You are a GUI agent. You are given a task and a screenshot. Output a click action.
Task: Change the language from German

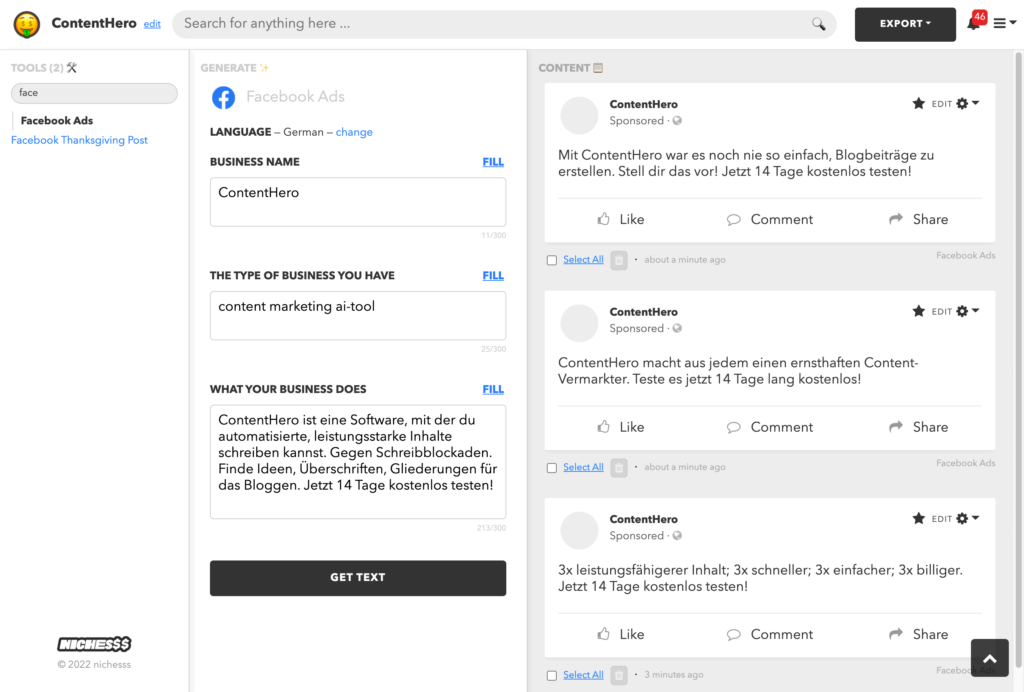click(354, 132)
